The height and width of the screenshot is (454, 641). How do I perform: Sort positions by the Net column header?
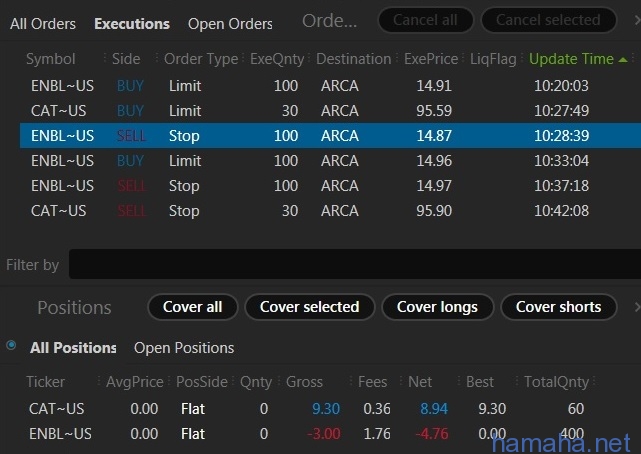[x=420, y=382]
